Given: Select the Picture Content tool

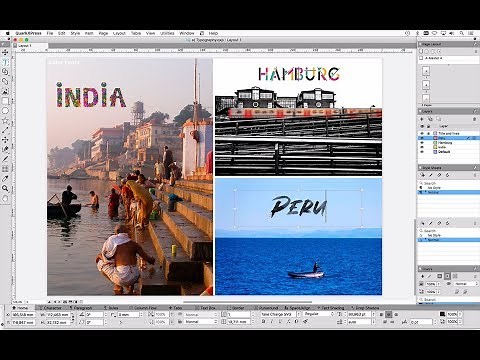Looking at the screenshot, I should pos(5,91).
